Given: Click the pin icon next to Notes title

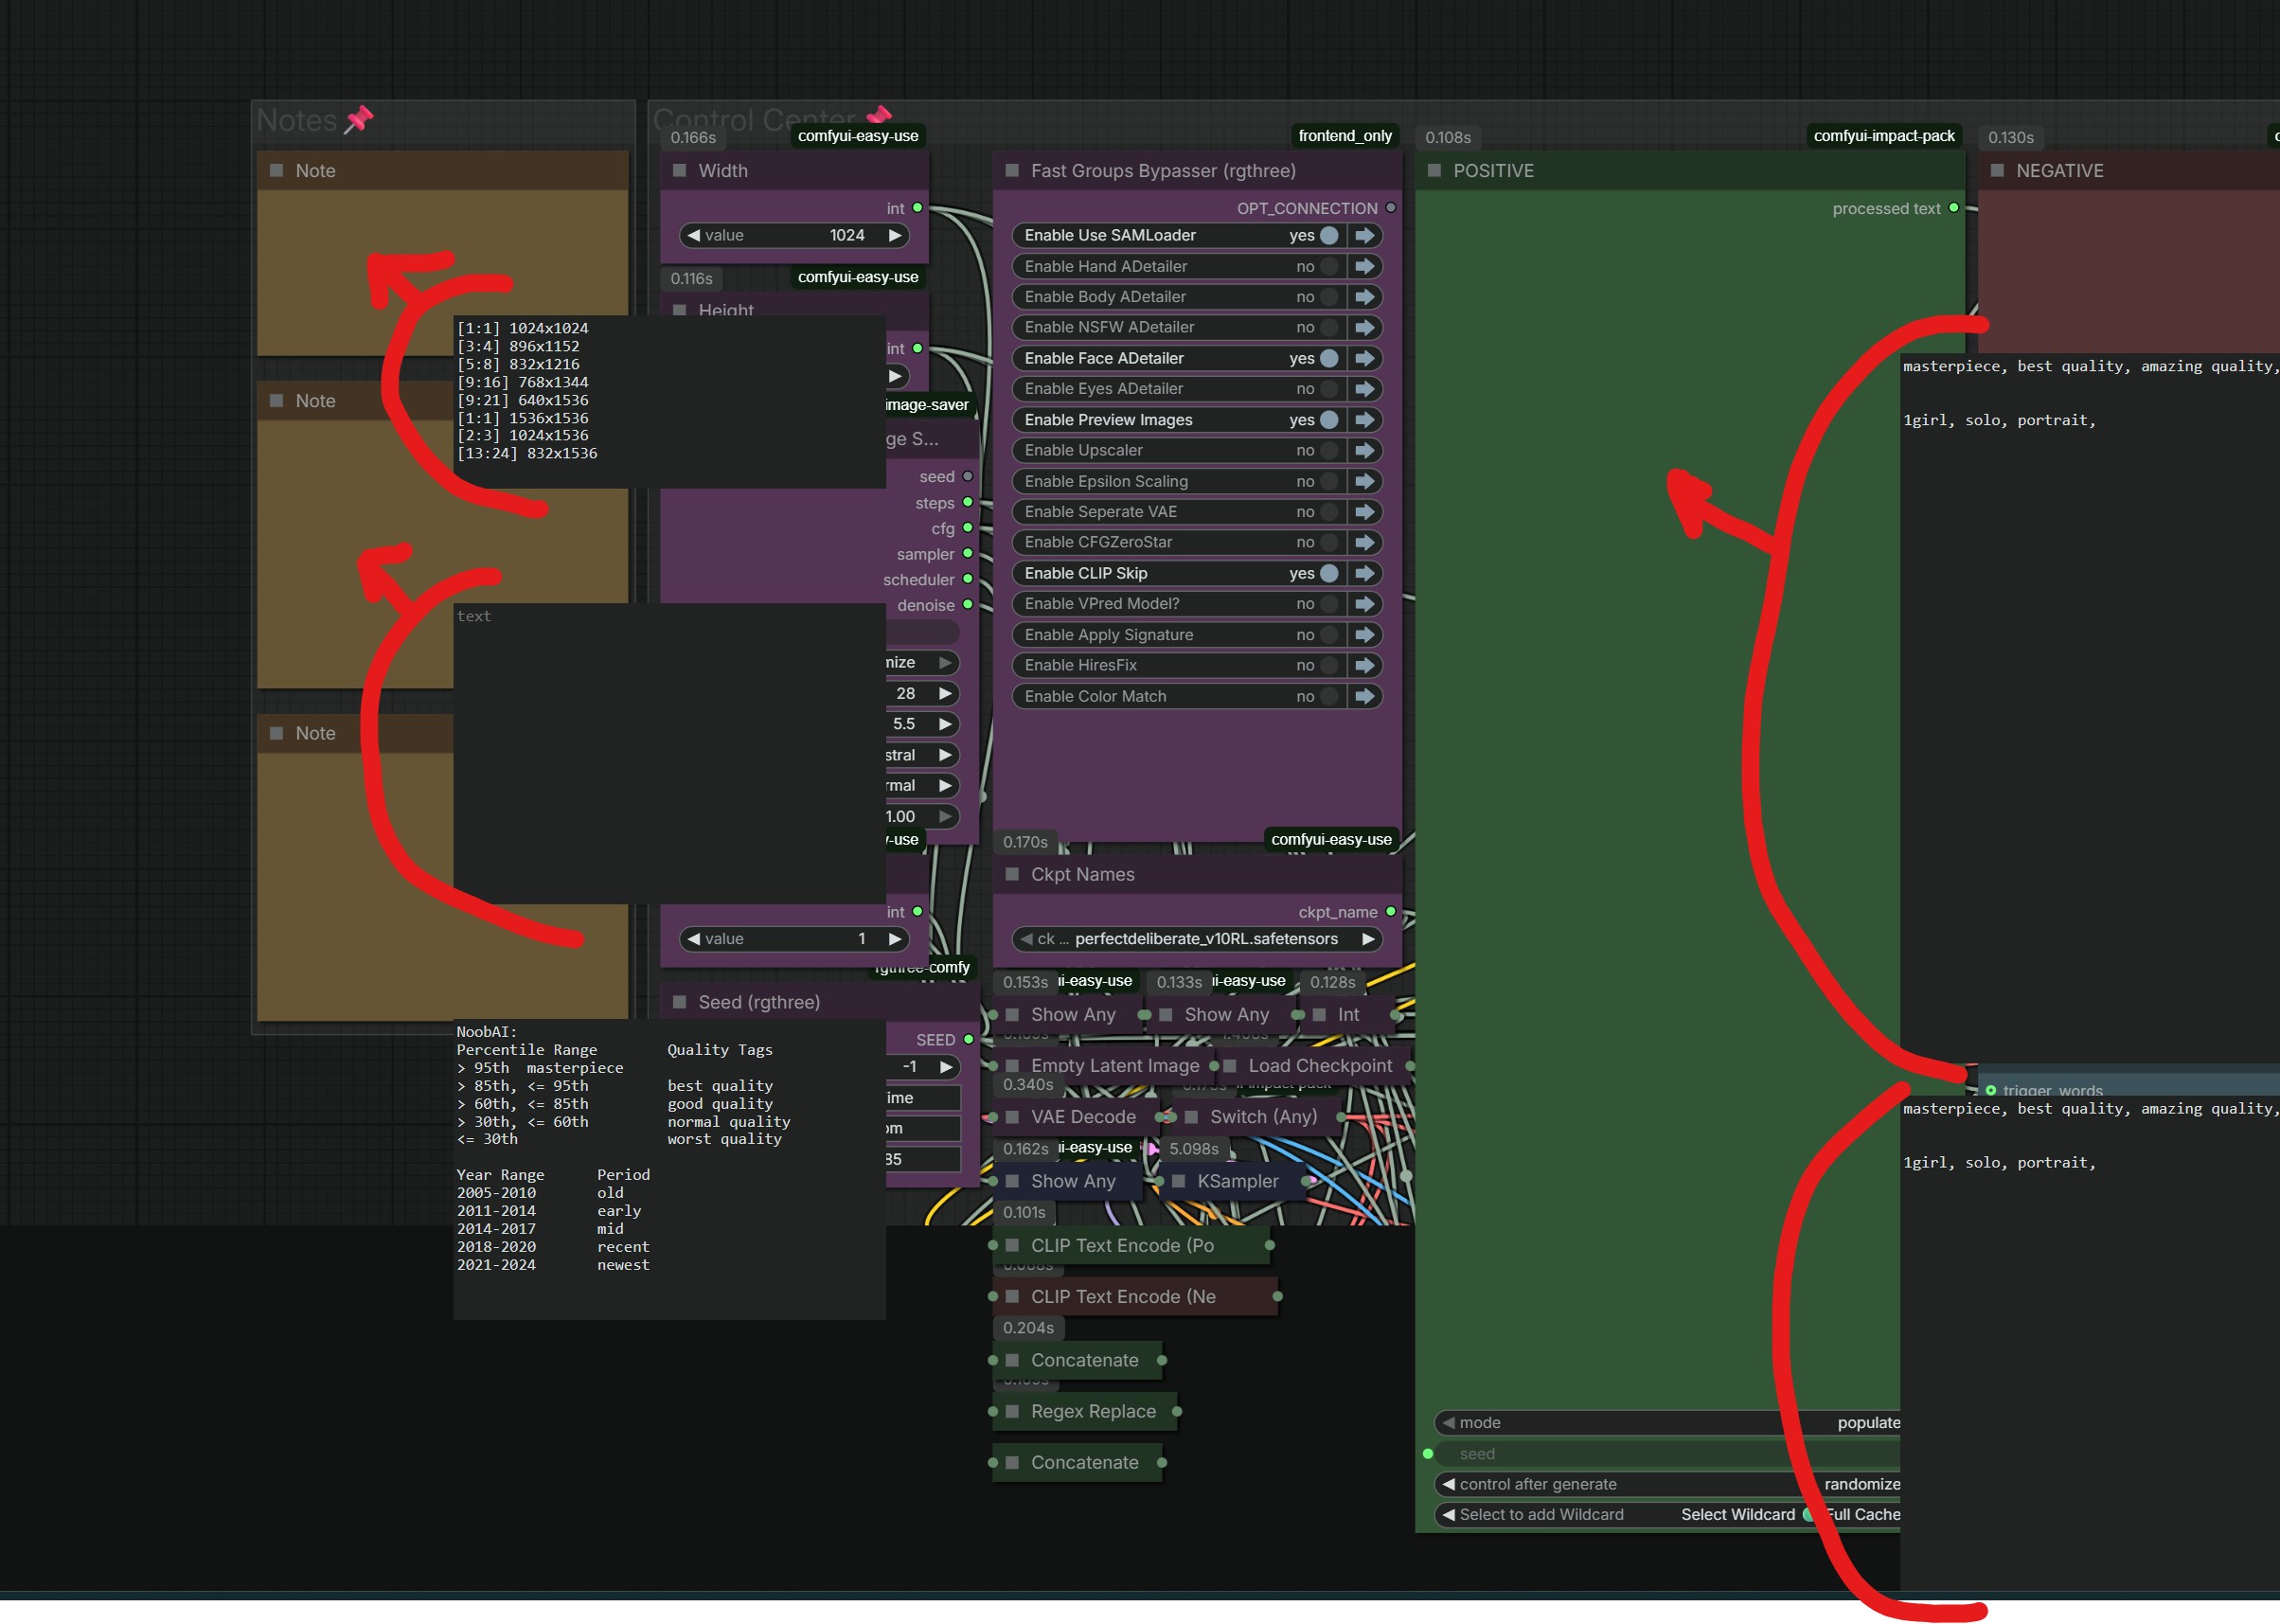Looking at the screenshot, I should pos(359,120).
